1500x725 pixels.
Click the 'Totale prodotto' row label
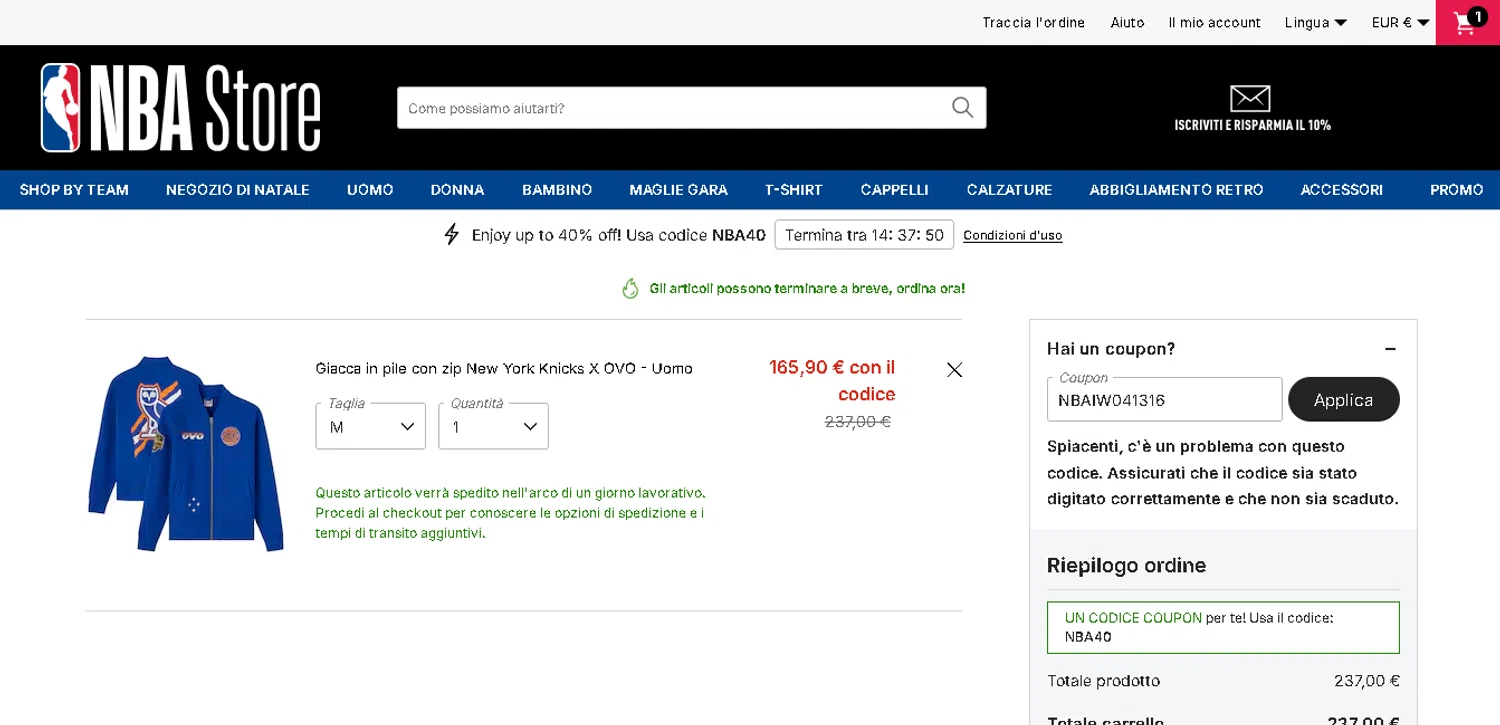coord(1103,681)
